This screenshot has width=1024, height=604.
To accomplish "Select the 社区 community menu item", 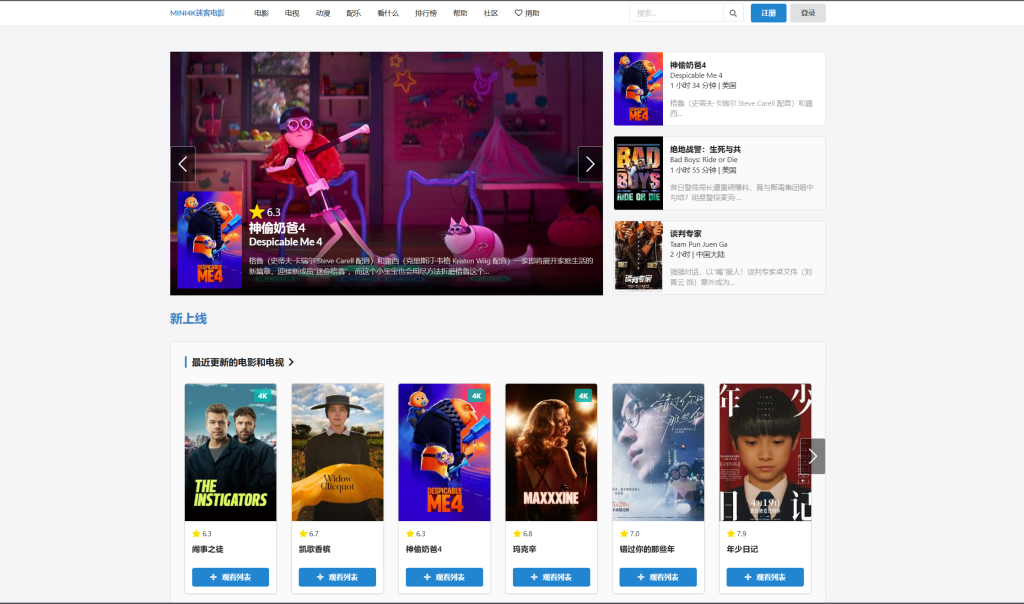I will pos(491,13).
